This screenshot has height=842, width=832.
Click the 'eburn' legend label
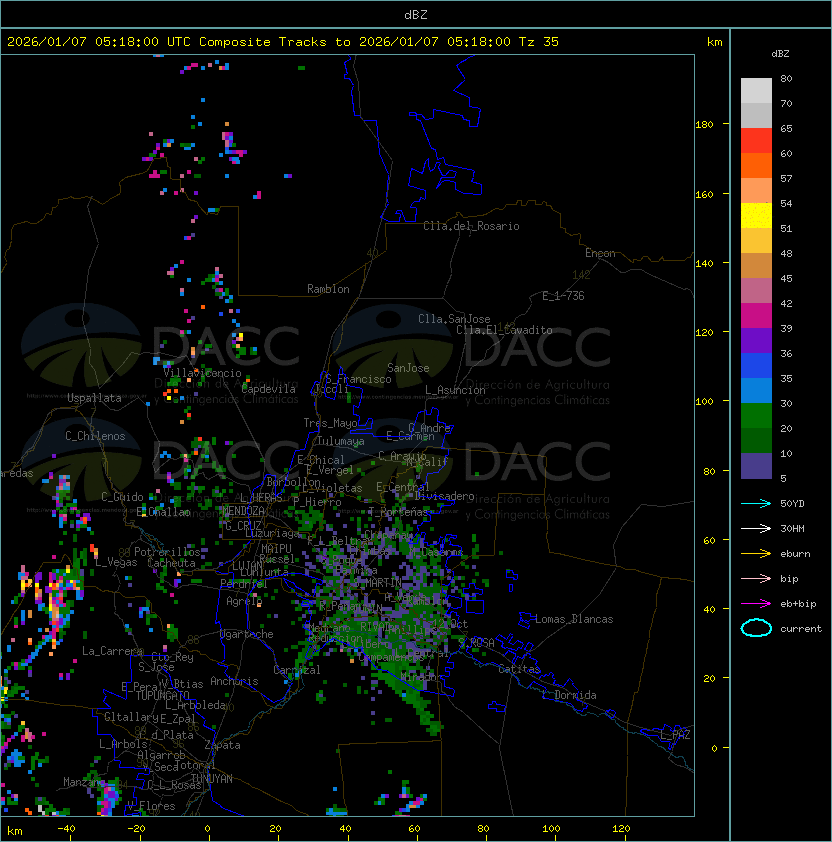[x=795, y=554]
